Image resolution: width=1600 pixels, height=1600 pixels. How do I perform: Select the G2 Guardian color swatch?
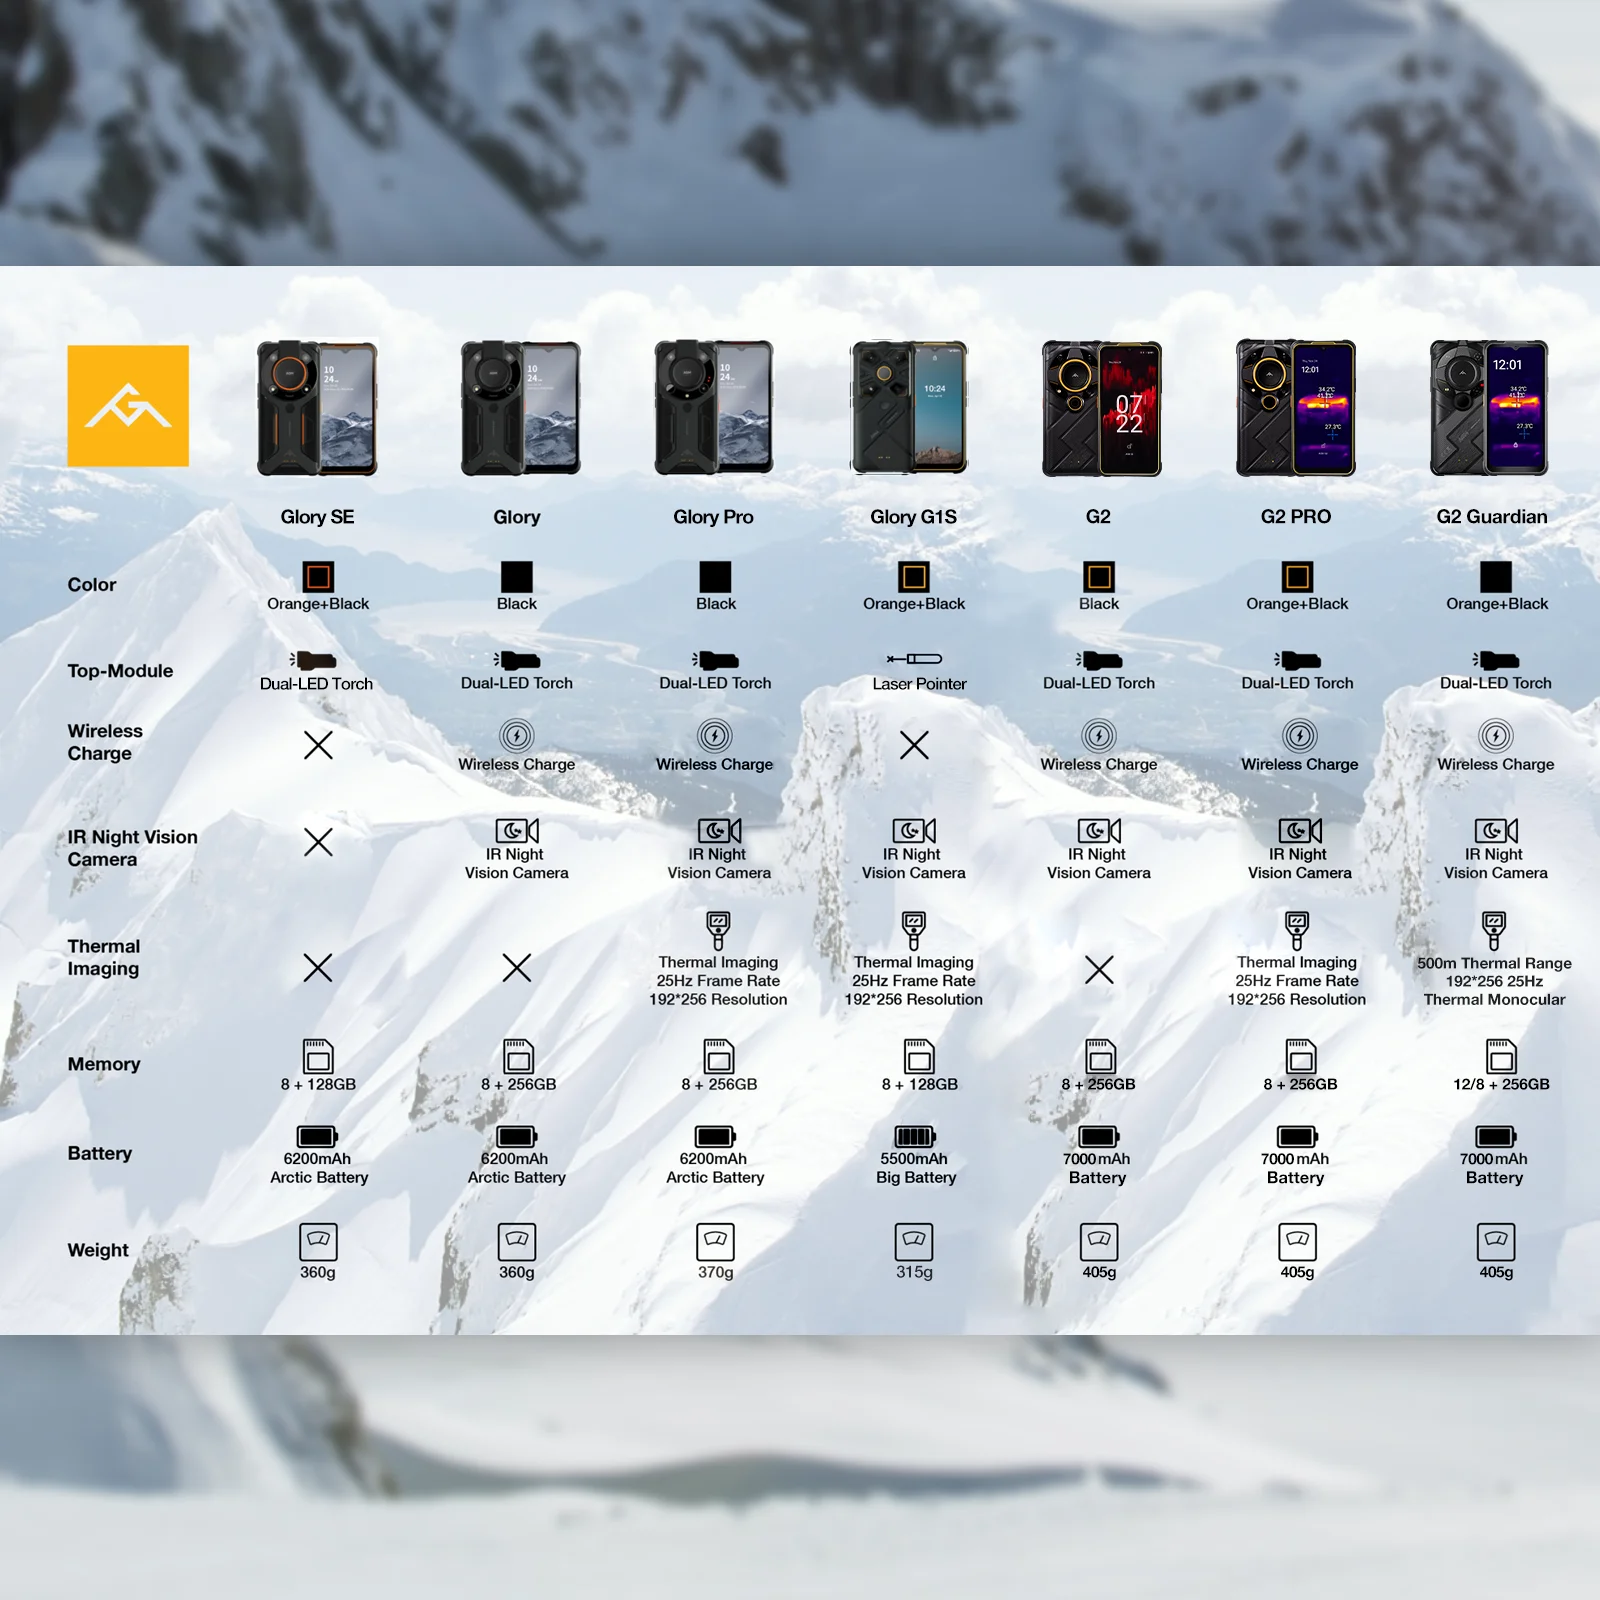[1496, 577]
